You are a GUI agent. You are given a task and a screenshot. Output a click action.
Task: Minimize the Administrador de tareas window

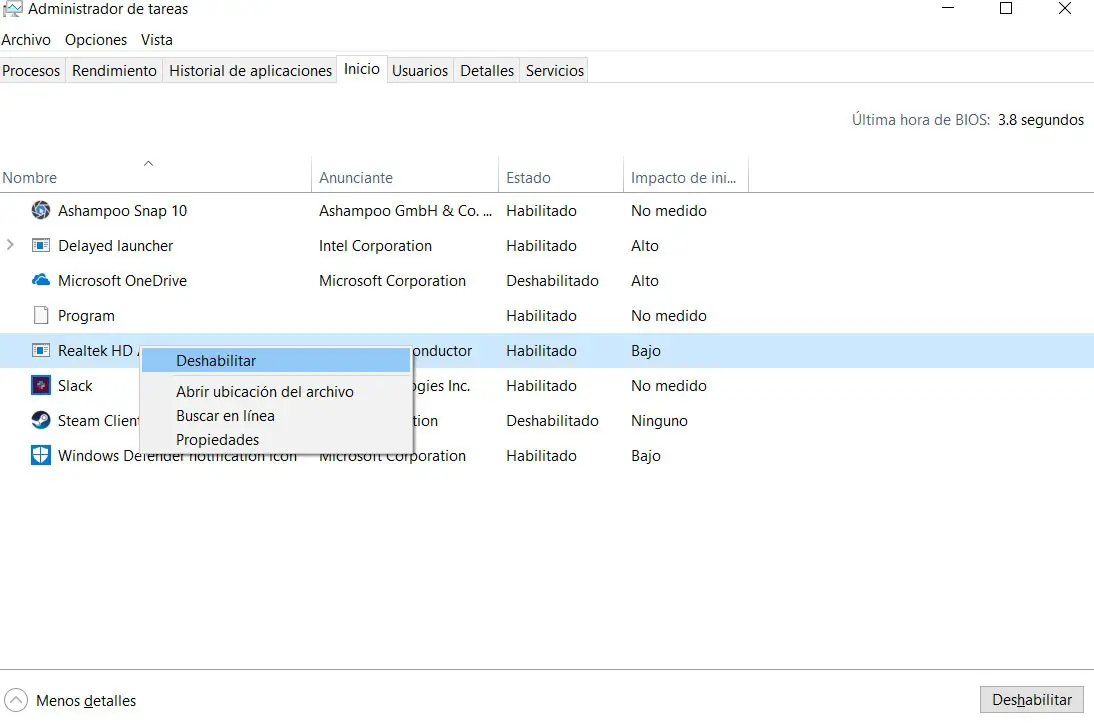click(x=947, y=8)
